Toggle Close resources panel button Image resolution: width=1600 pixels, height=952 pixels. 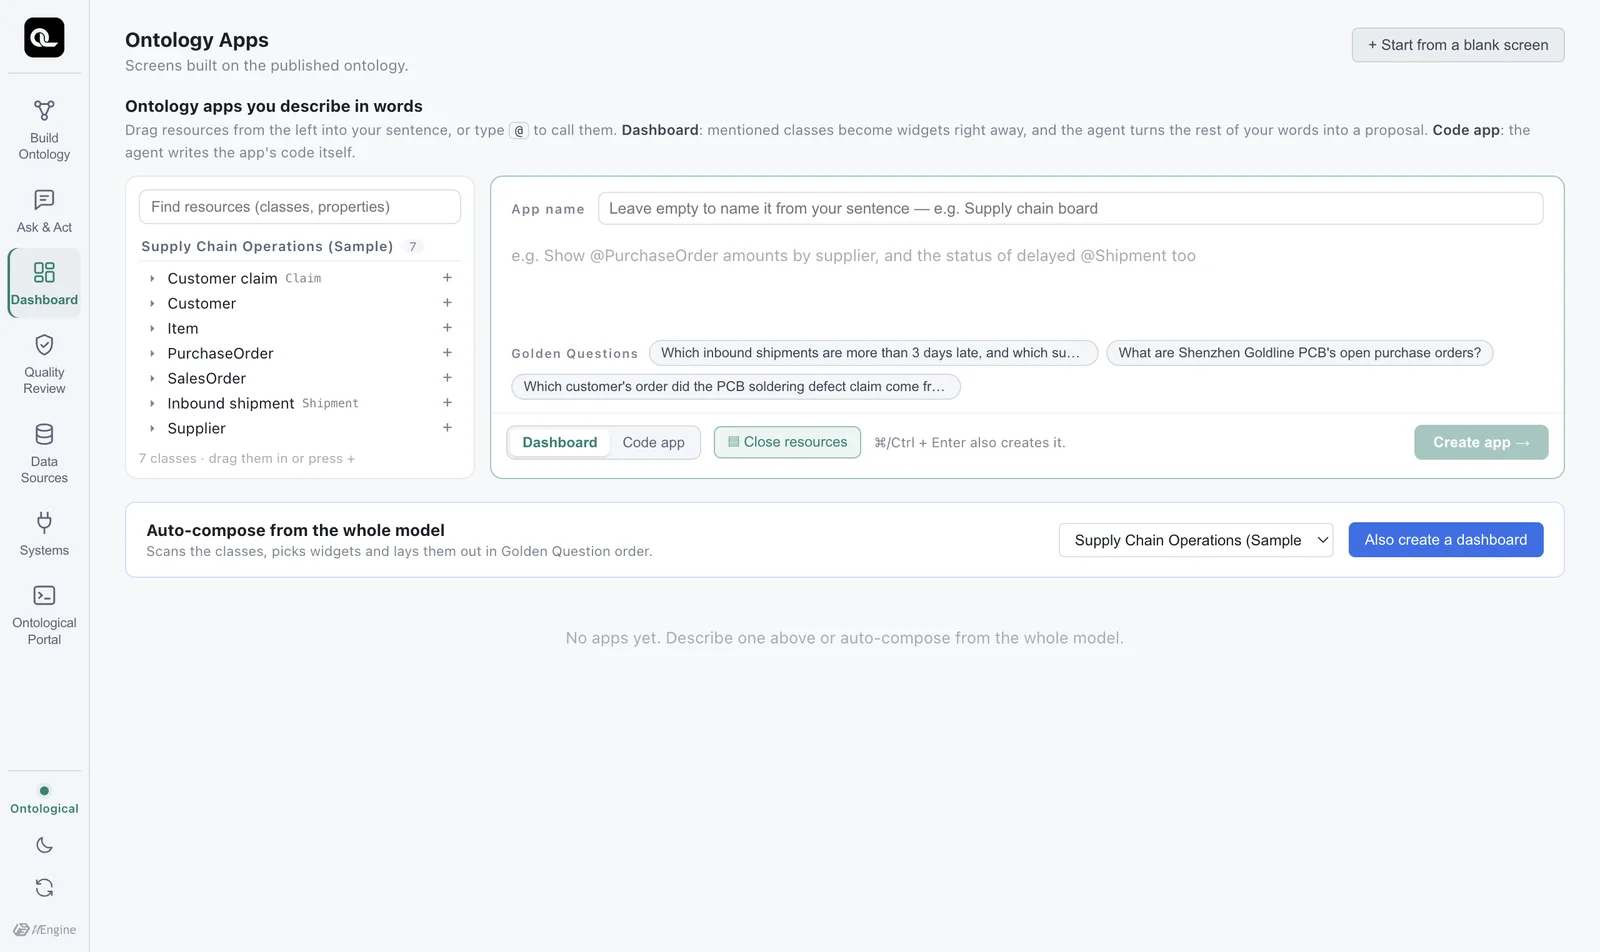[x=787, y=442]
